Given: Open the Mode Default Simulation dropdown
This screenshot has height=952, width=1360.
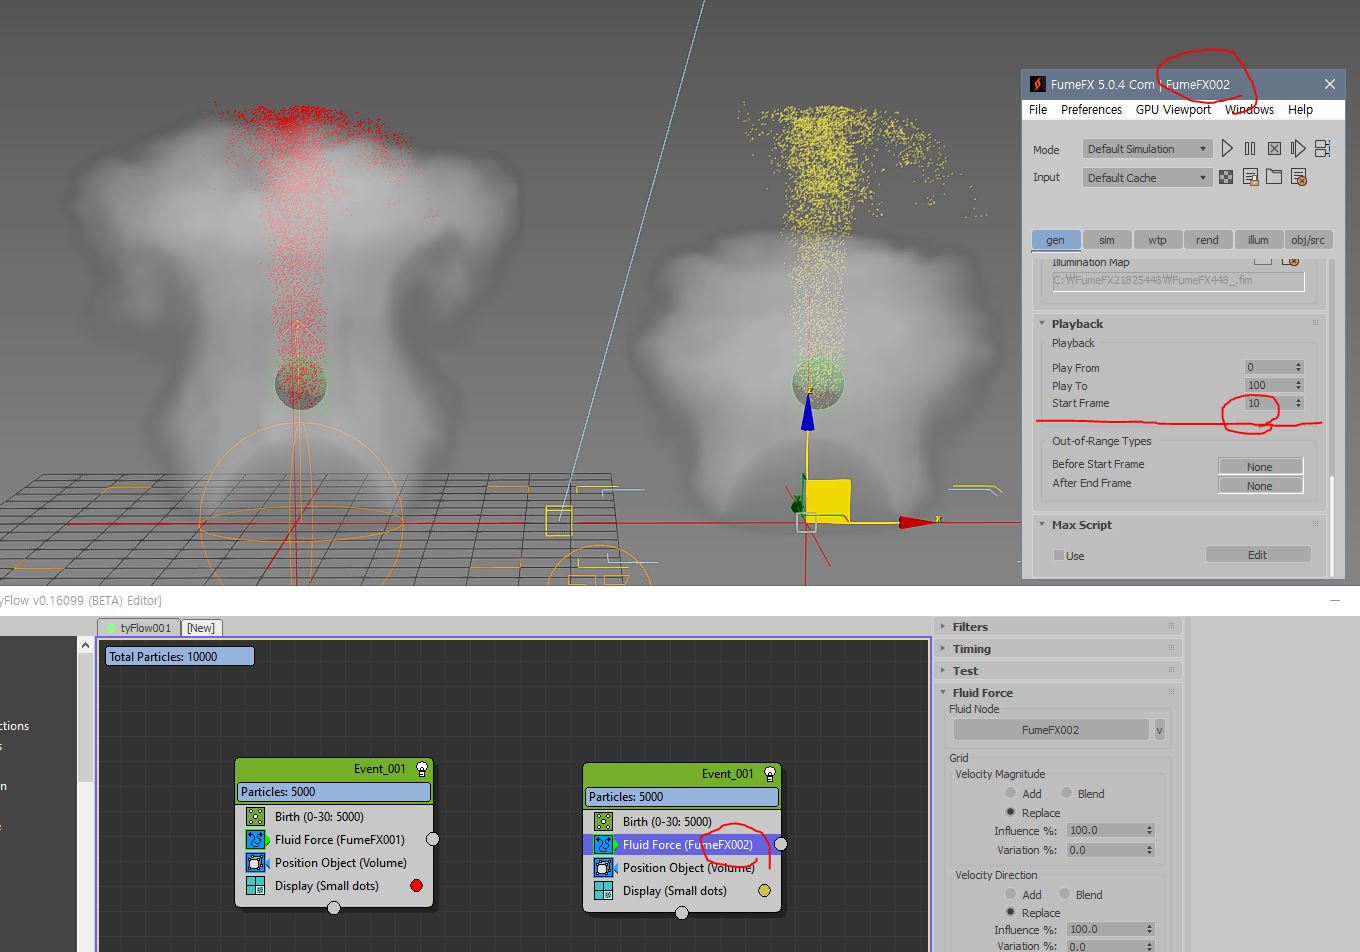Looking at the screenshot, I should 1148,149.
